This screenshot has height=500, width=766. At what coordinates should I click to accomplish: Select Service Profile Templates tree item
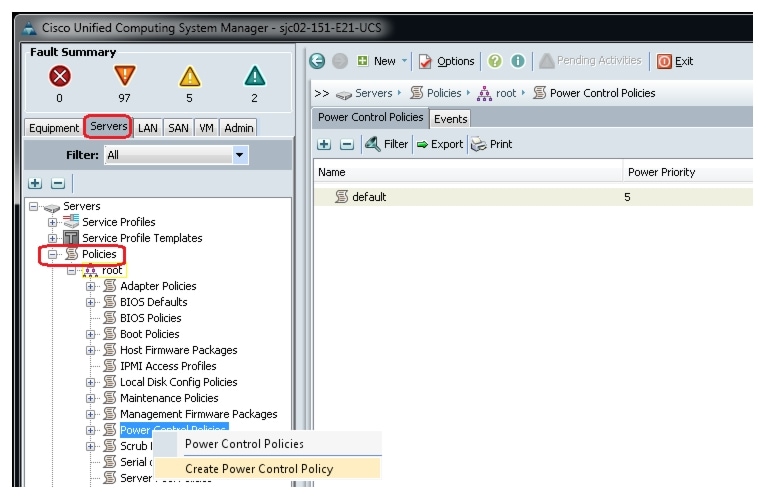point(142,239)
